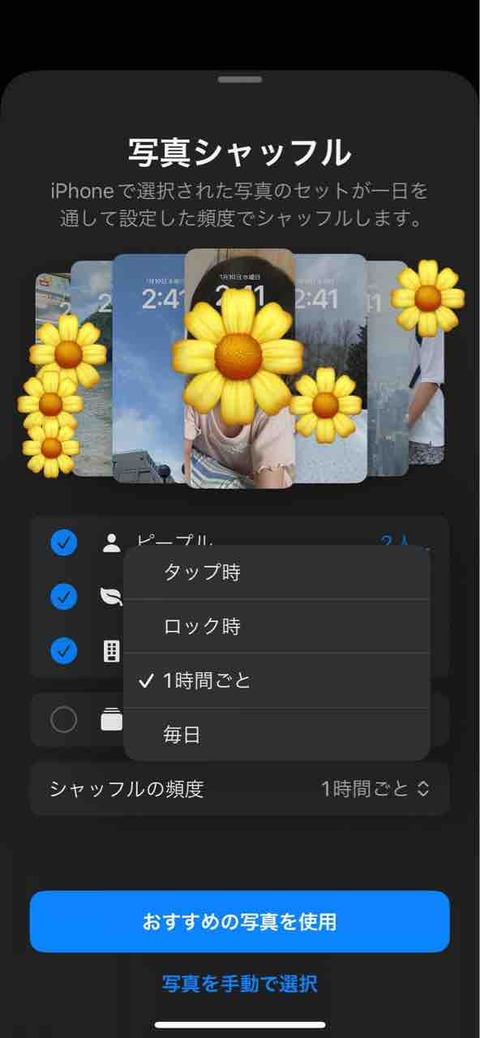Screen dimensions: 480x1038
Task: Select the checked 1時間ごと menu option
Action: (x=277, y=681)
